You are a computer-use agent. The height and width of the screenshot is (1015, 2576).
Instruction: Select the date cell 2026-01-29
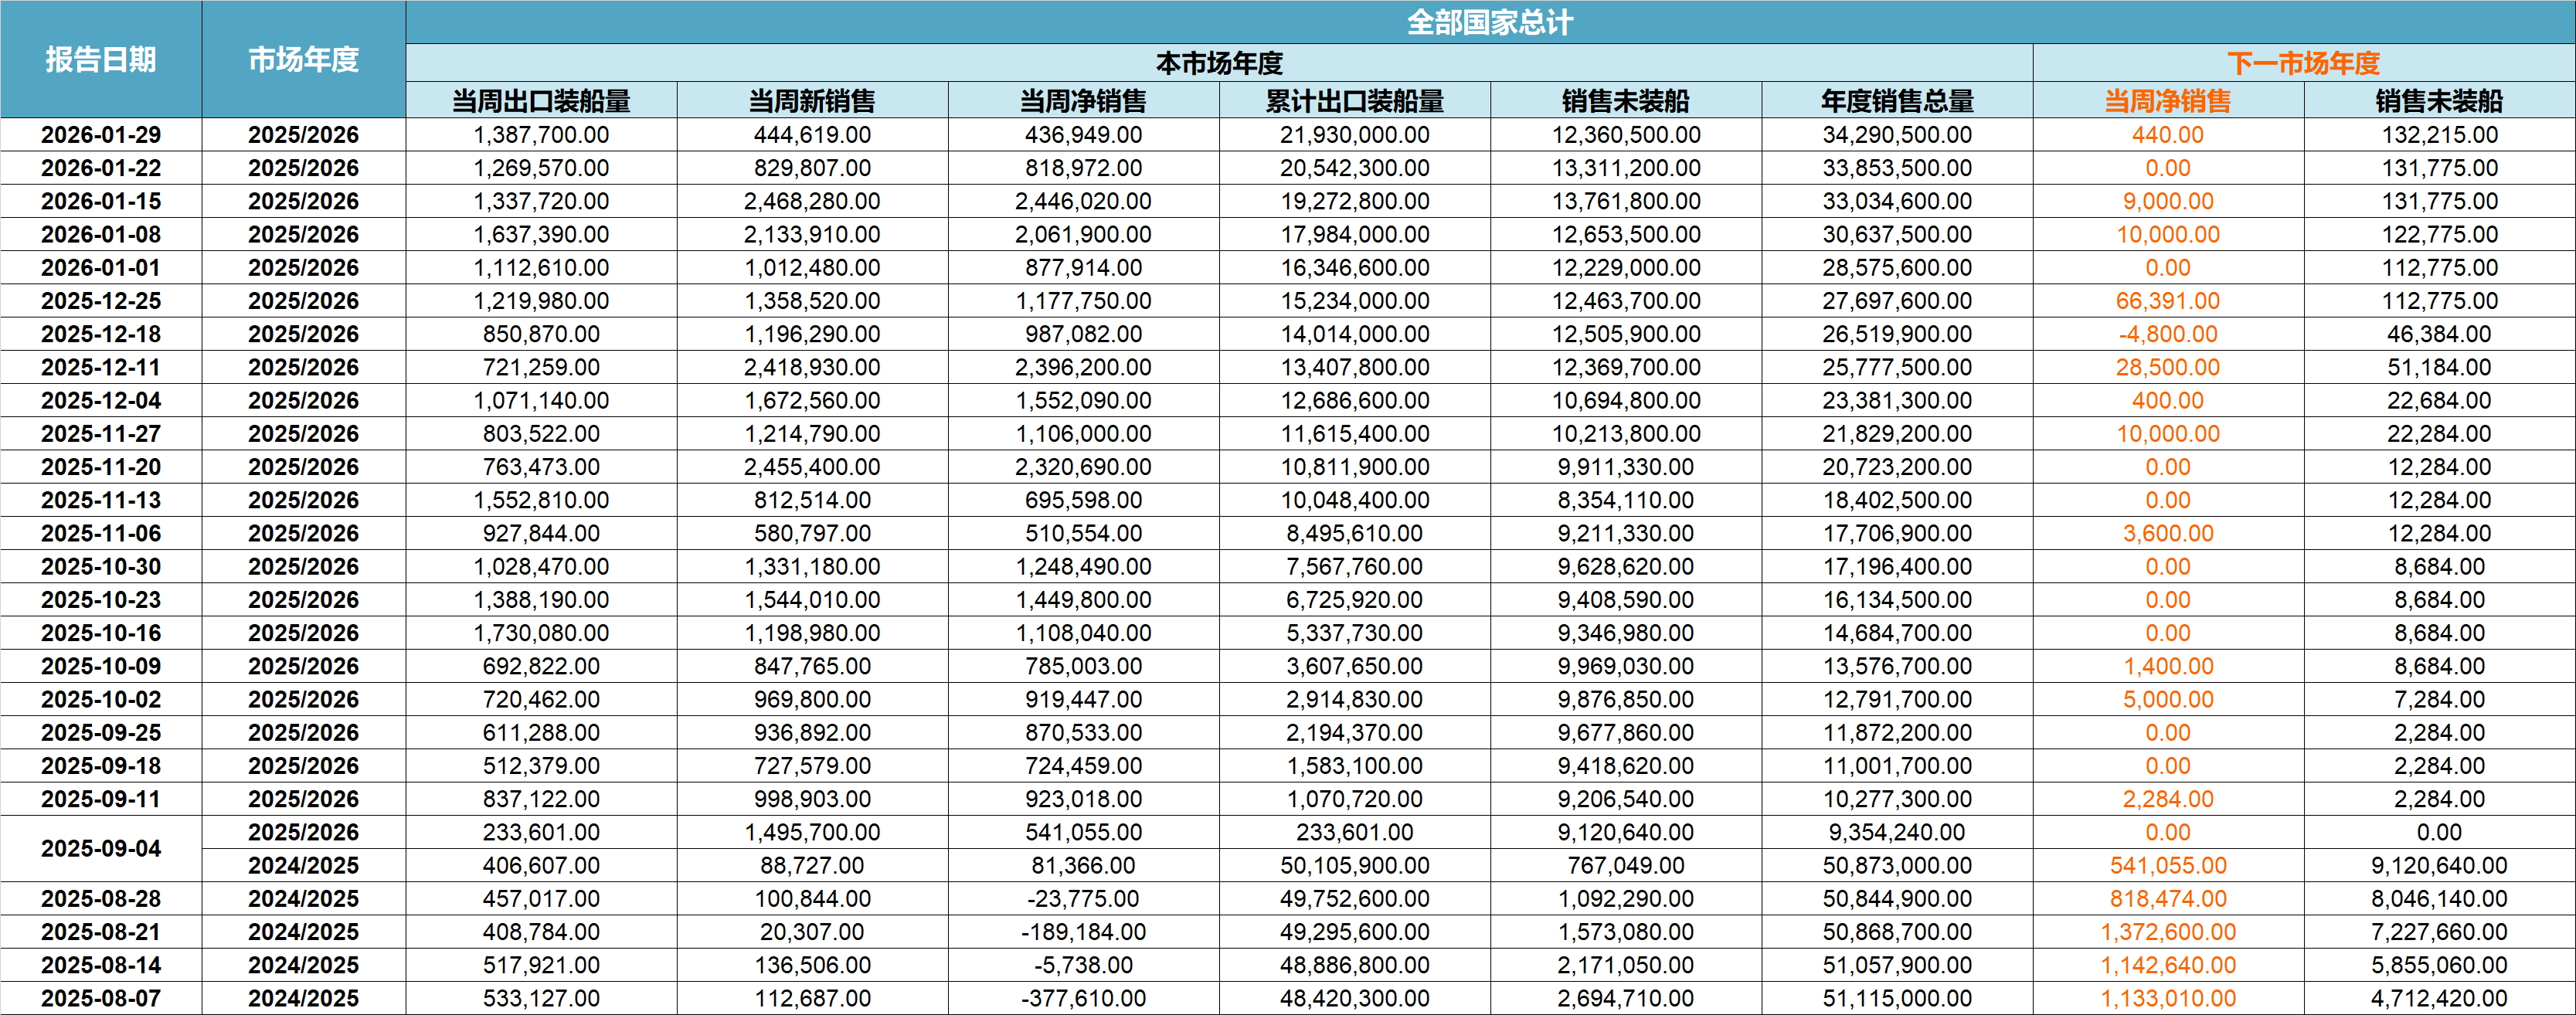click(x=101, y=135)
